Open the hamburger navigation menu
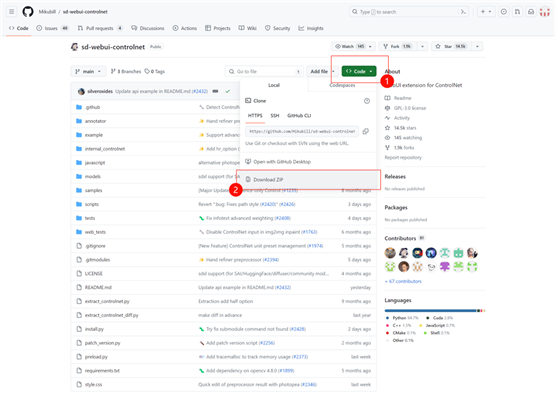Screen dimensions: 556x396 [12, 12]
